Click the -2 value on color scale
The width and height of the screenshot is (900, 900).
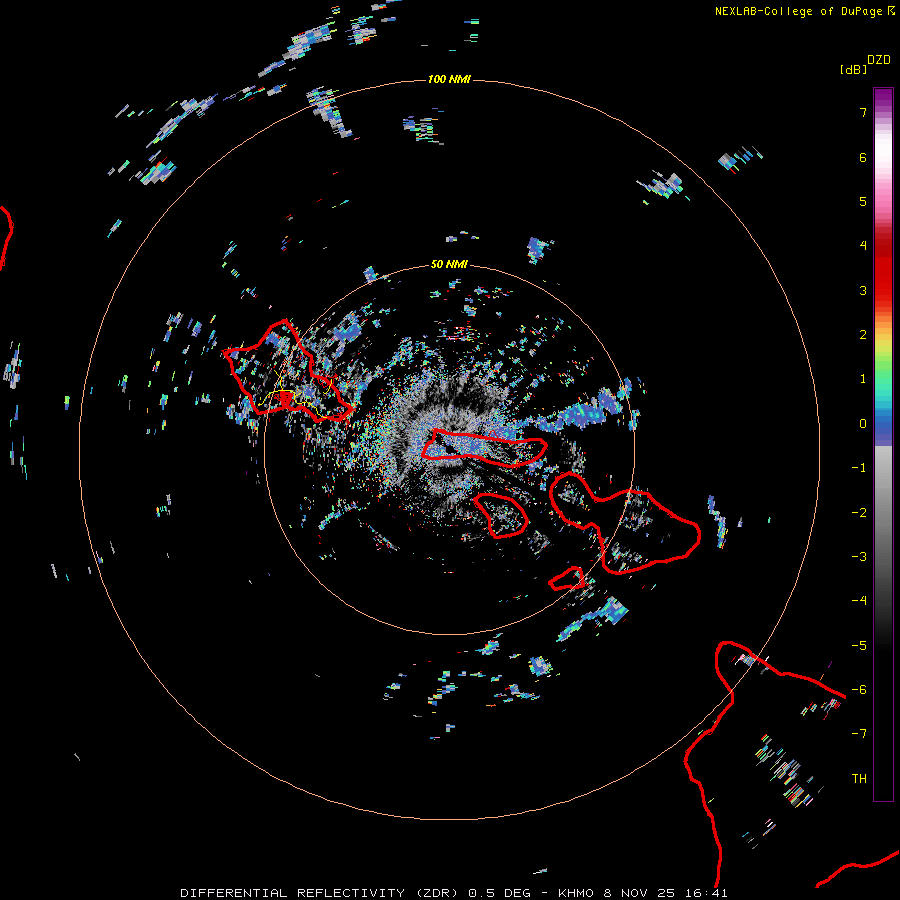[859, 513]
